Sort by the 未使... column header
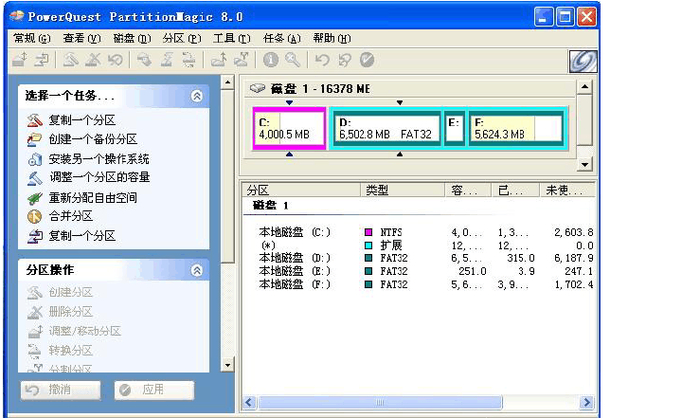682x418 pixels. [567, 190]
